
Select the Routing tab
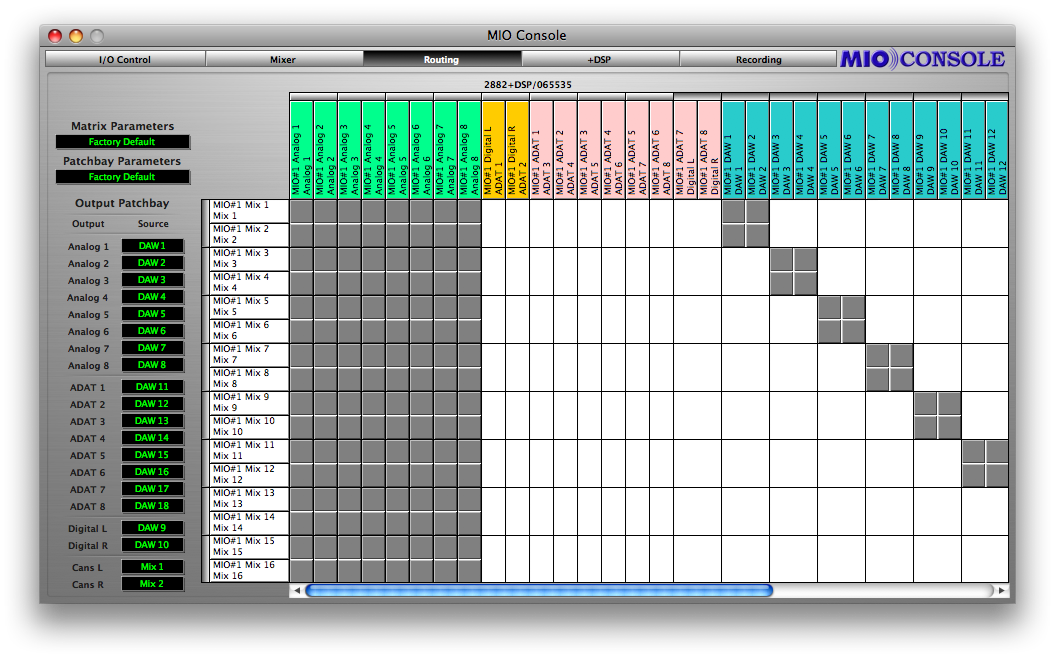coord(442,59)
